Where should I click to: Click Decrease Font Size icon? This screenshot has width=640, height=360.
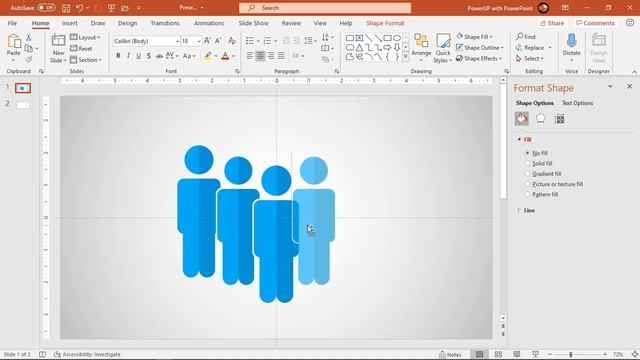[218, 41]
